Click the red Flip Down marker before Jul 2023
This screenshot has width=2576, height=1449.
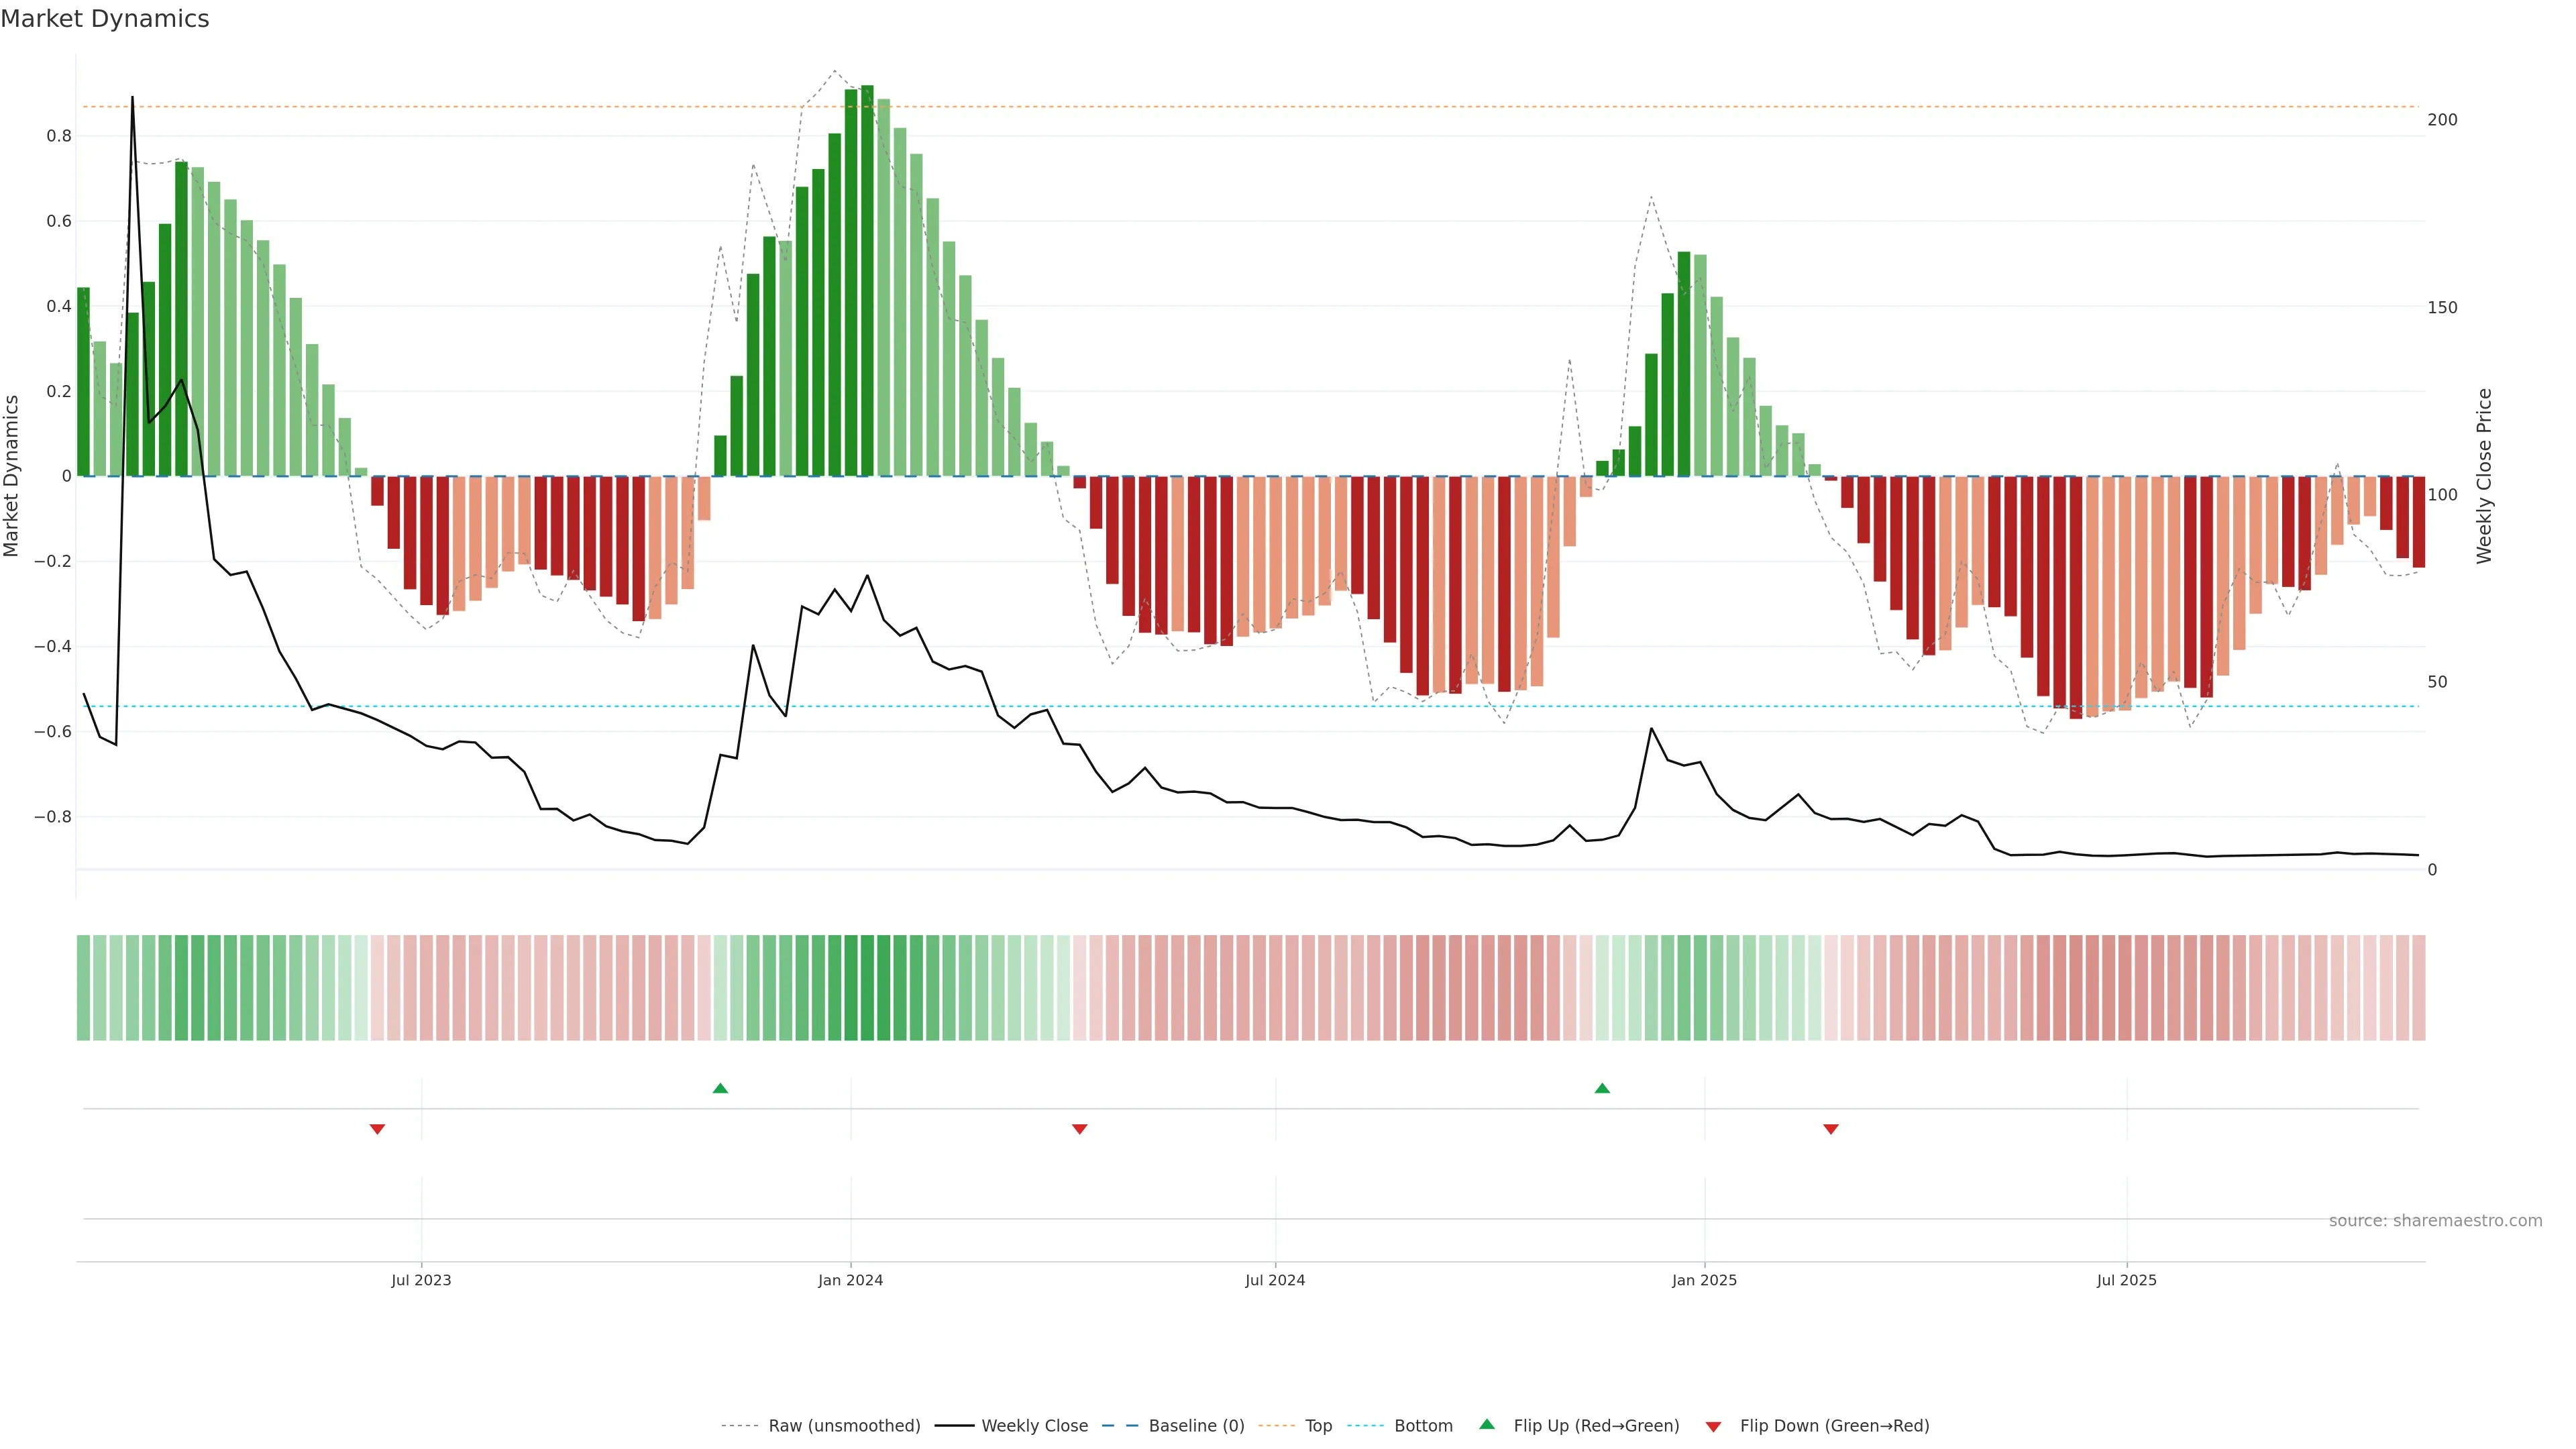tap(377, 1129)
